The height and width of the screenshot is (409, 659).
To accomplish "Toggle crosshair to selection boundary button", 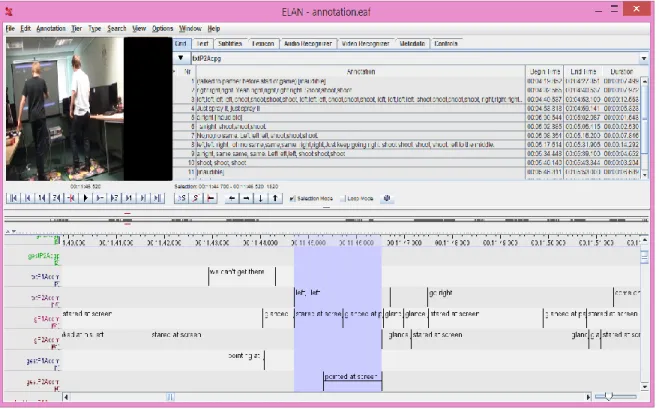I will (211, 198).
